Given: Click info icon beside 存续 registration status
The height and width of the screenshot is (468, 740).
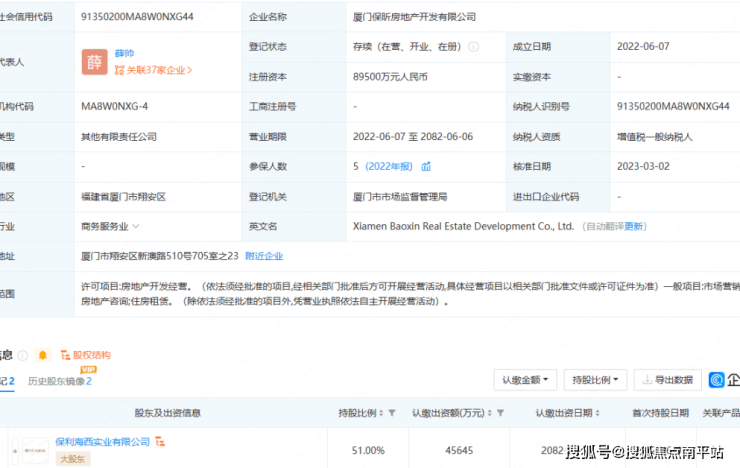Looking at the screenshot, I should (x=473, y=46).
